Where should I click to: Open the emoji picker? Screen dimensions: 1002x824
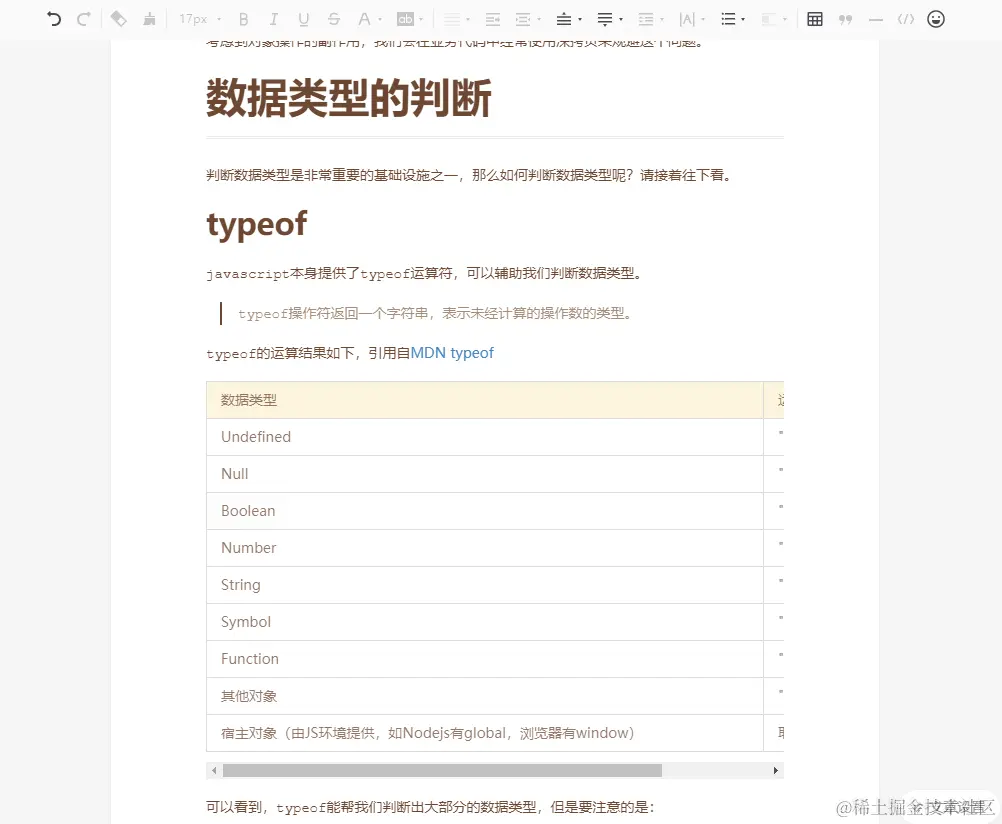(x=934, y=18)
